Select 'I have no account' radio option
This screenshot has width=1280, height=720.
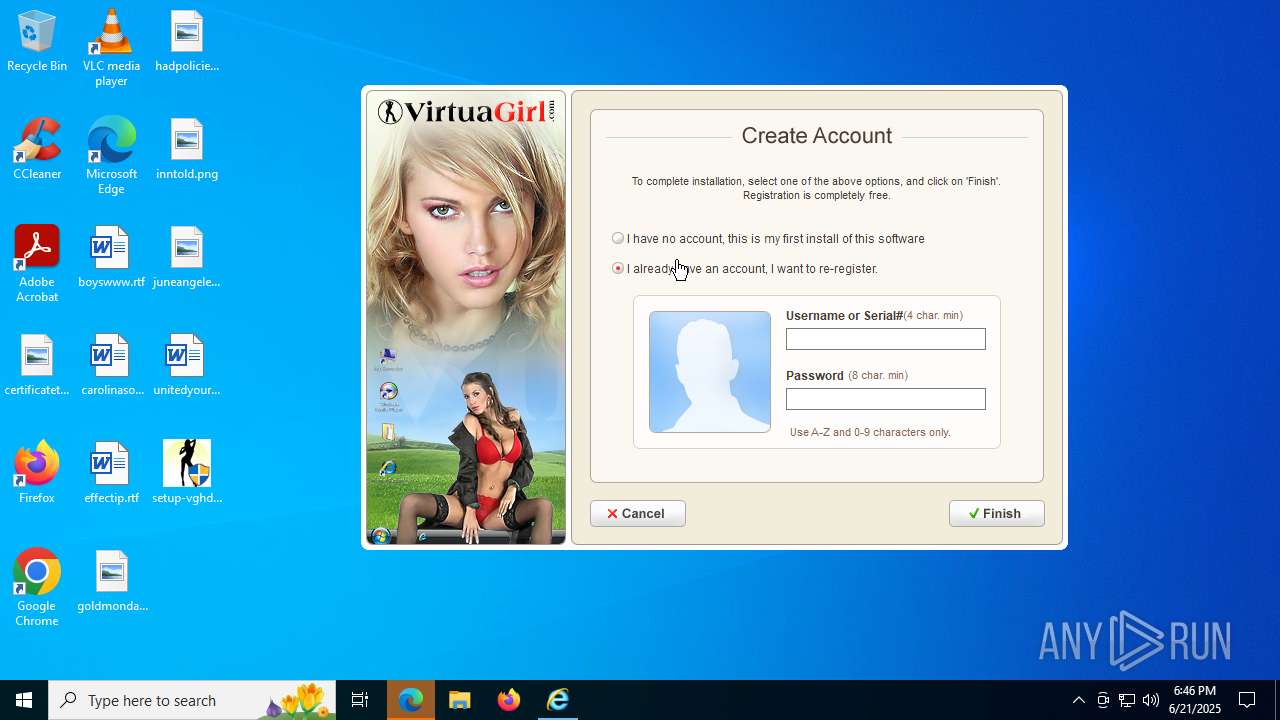(618, 238)
